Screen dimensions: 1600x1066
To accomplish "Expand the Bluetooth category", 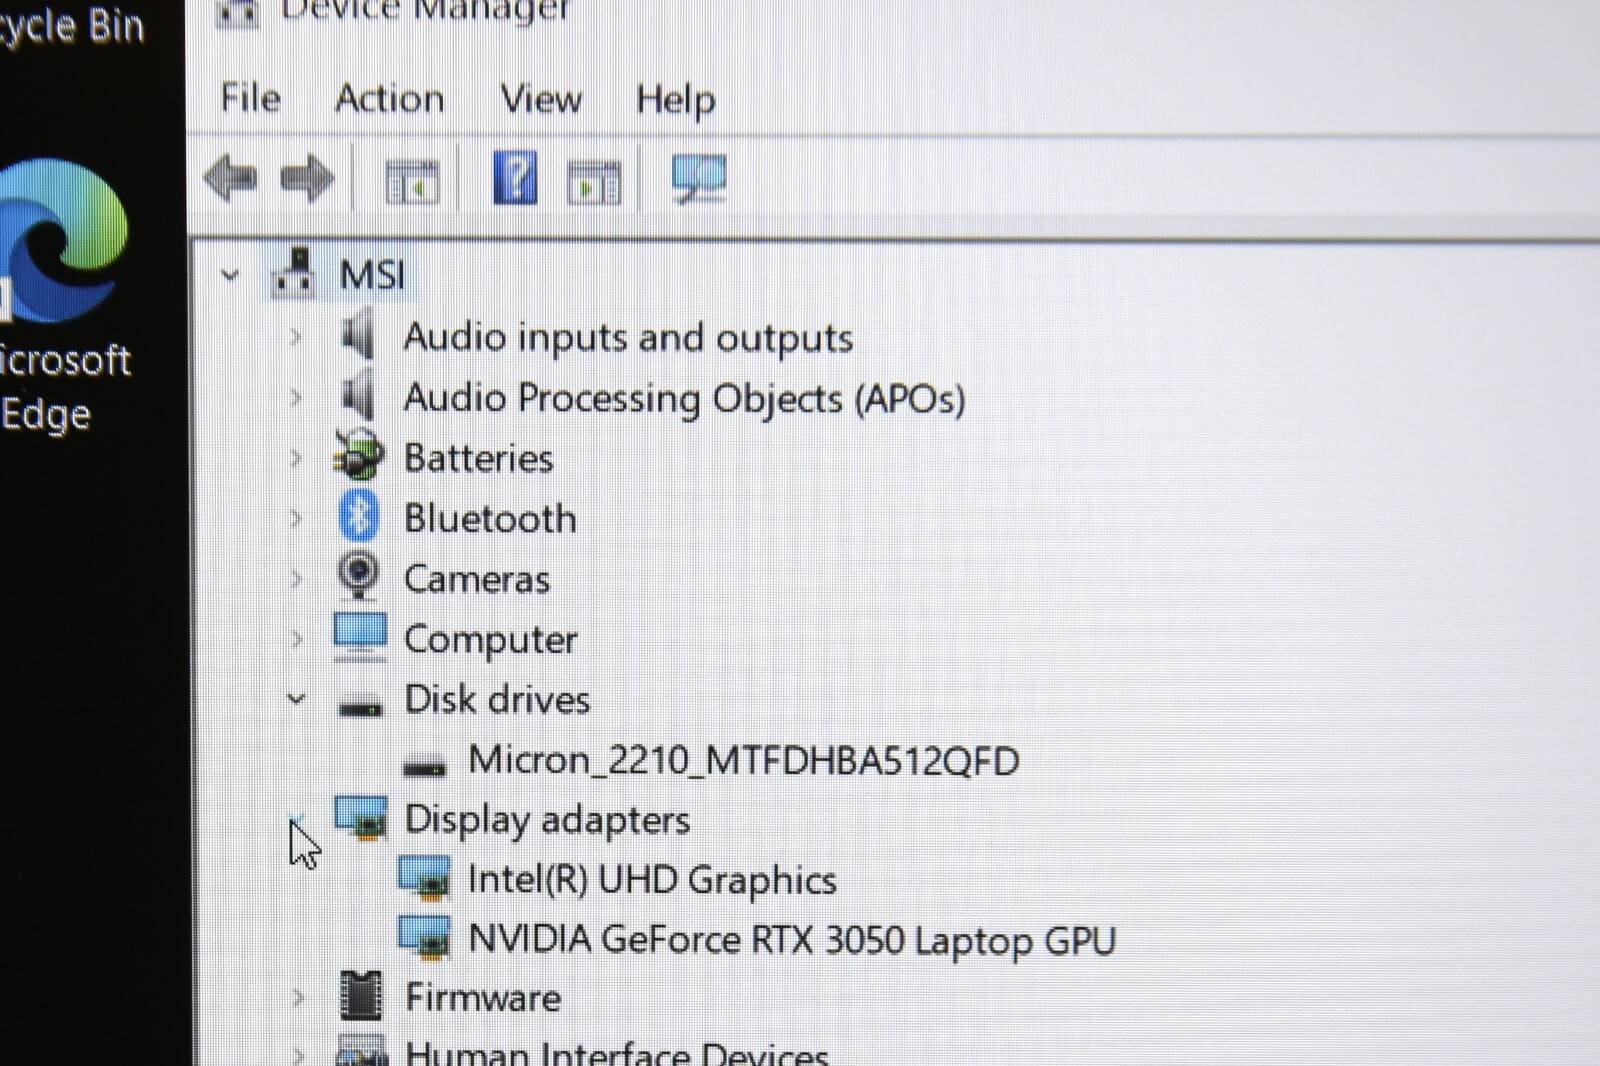I will [x=296, y=518].
